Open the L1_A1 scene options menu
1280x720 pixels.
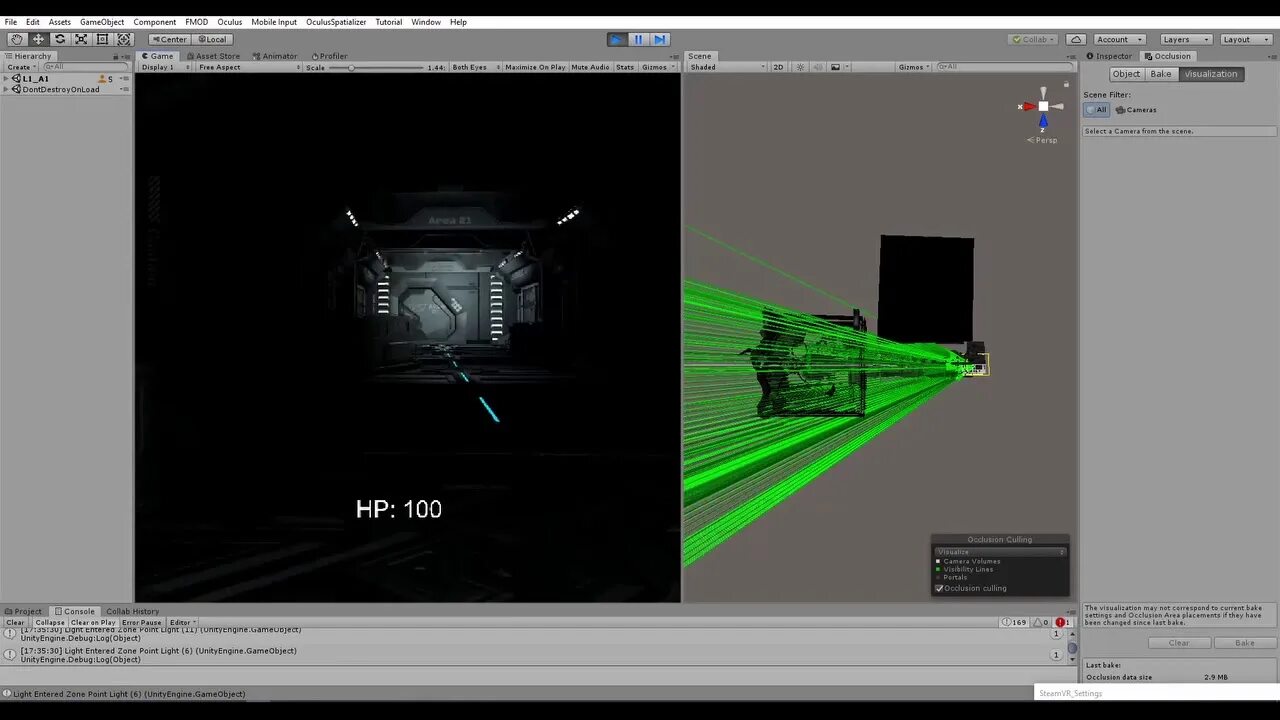[x=125, y=78]
